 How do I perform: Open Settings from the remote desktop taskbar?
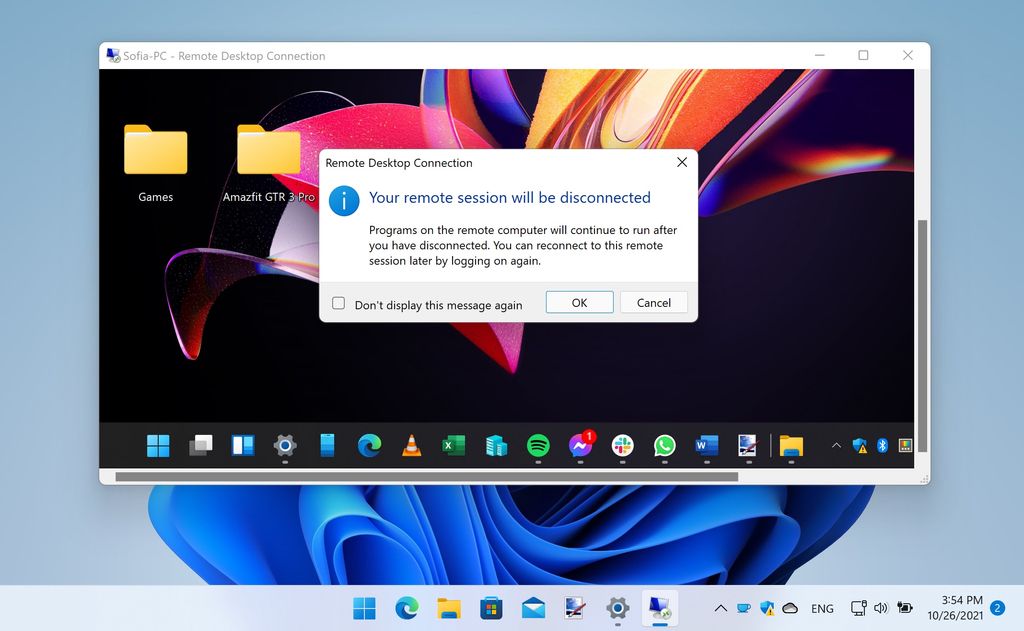coord(284,445)
